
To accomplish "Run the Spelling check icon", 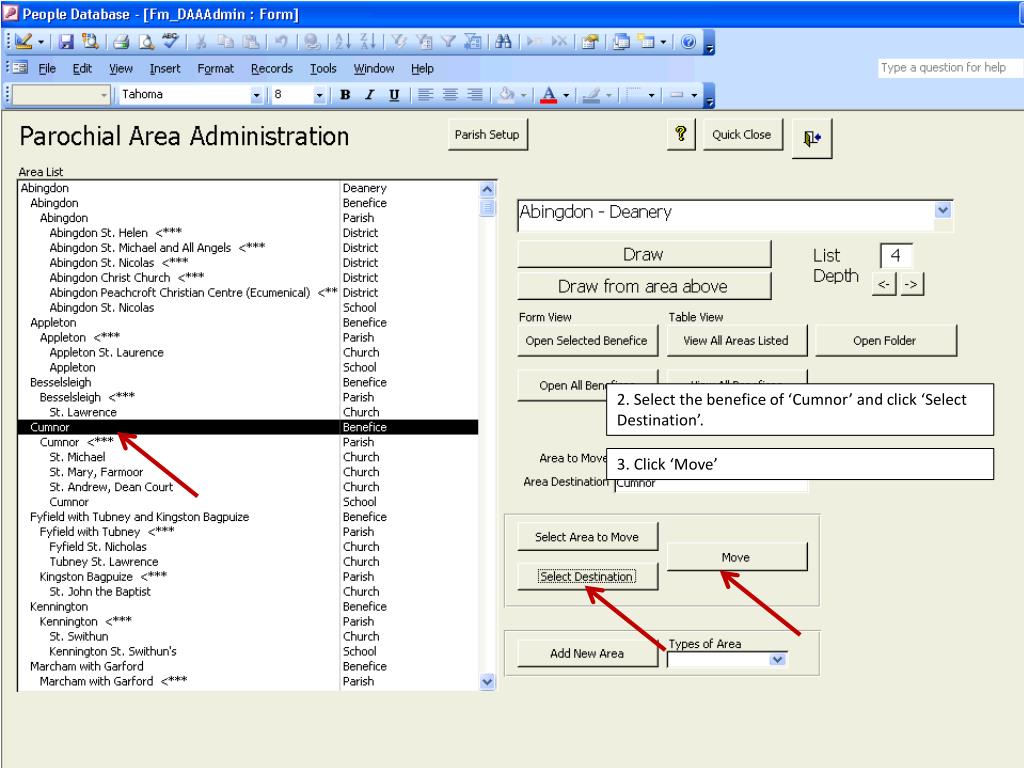I will [x=170, y=42].
